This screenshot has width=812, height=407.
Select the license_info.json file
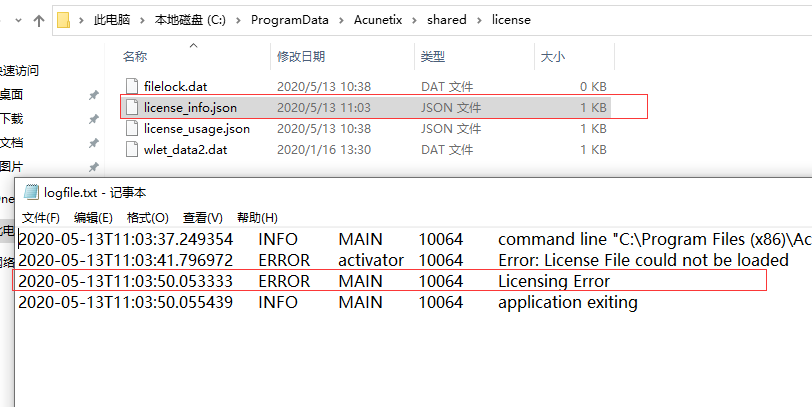point(190,107)
